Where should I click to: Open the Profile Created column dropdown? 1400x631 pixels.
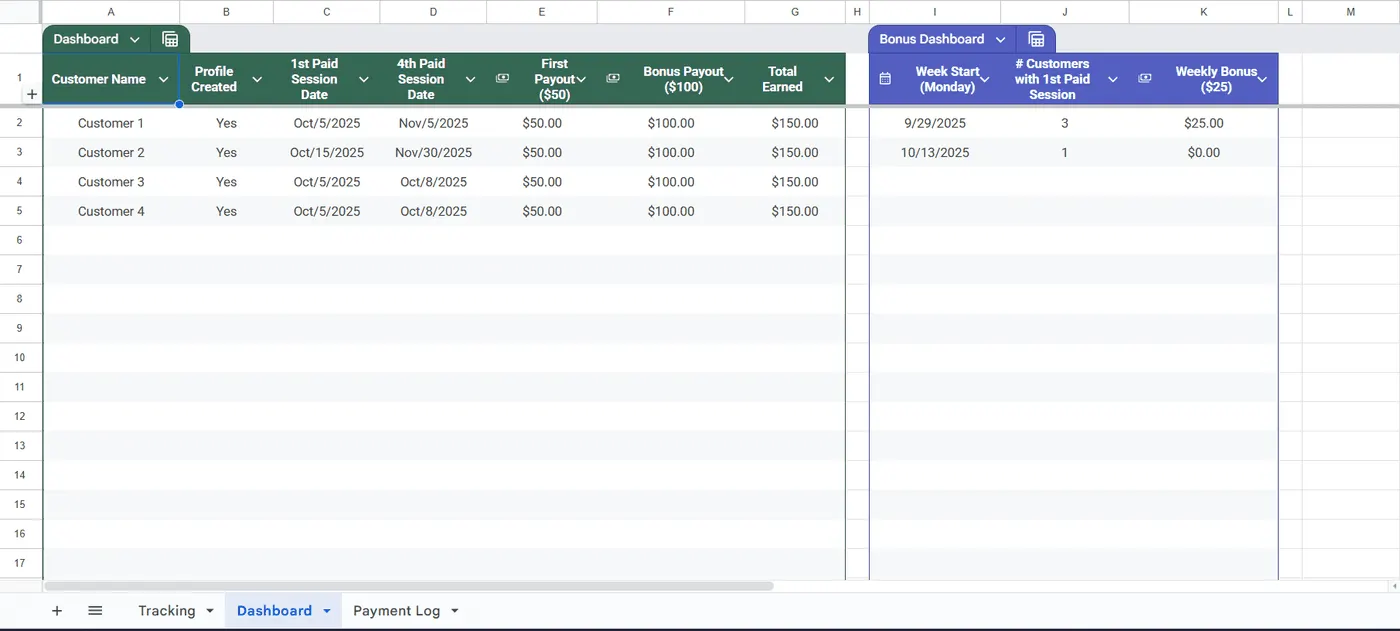(x=257, y=79)
